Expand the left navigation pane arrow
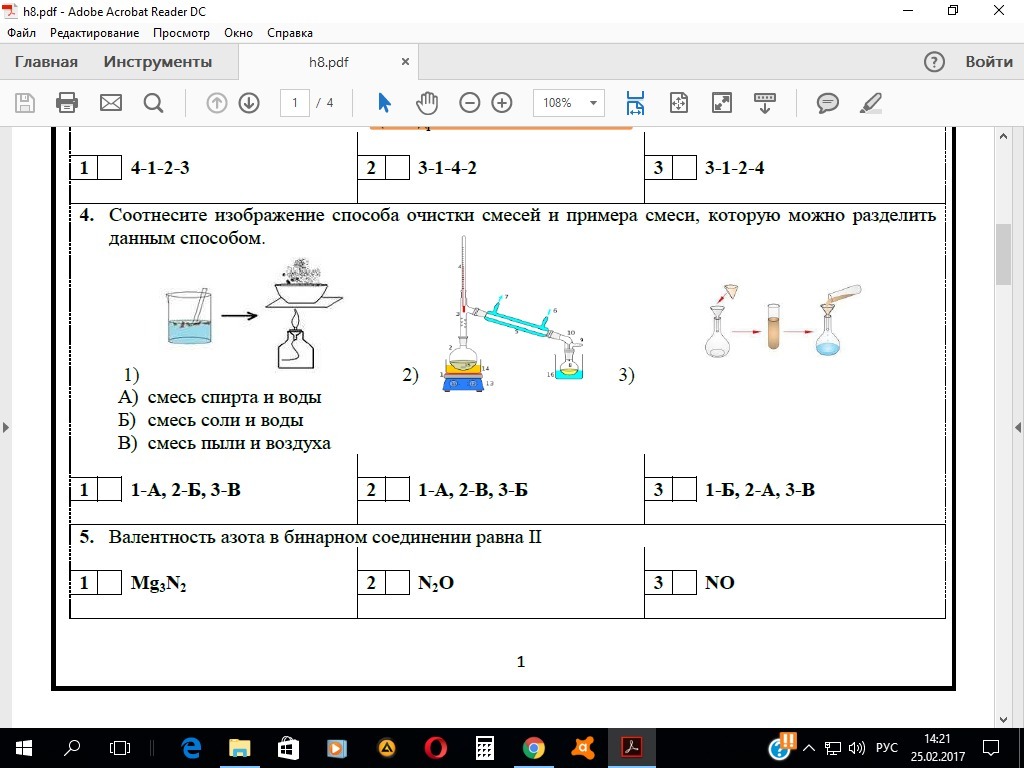Viewport: 1024px width, 768px height. pyautogui.click(x=6, y=425)
